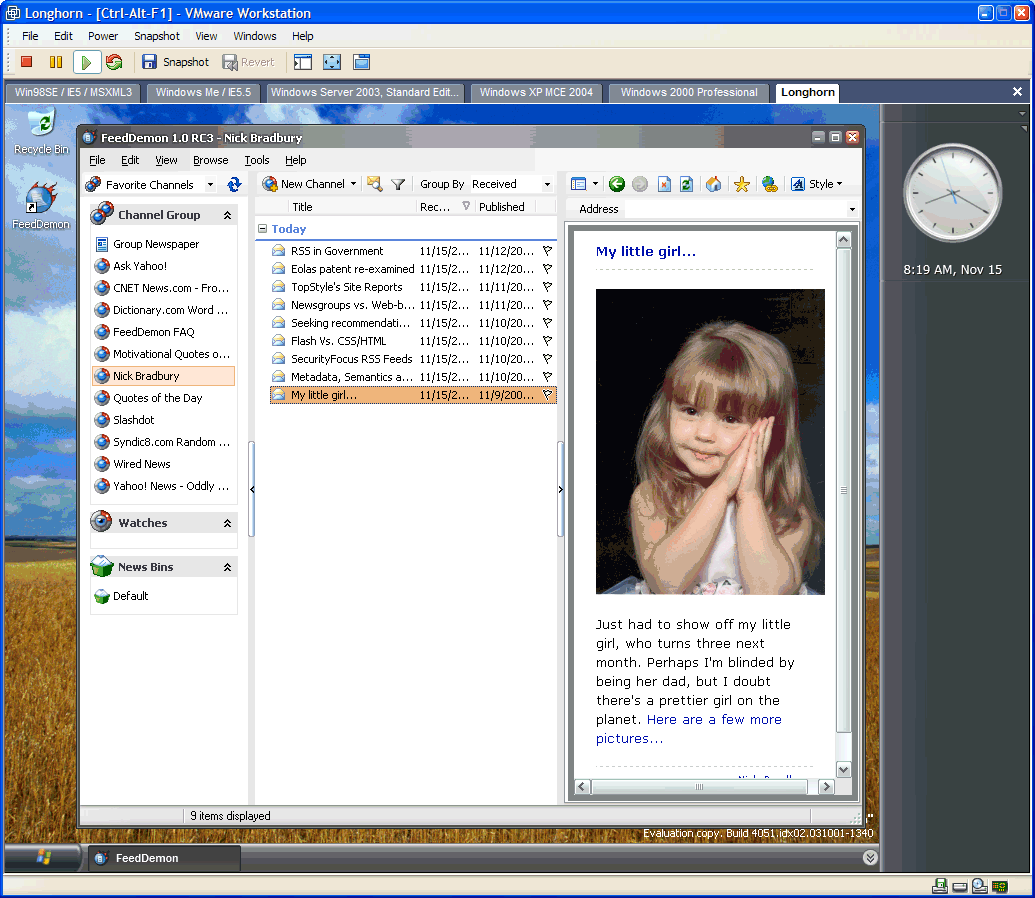Click the VMware green Power On button

pyautogui.click(x=86, y=62)
